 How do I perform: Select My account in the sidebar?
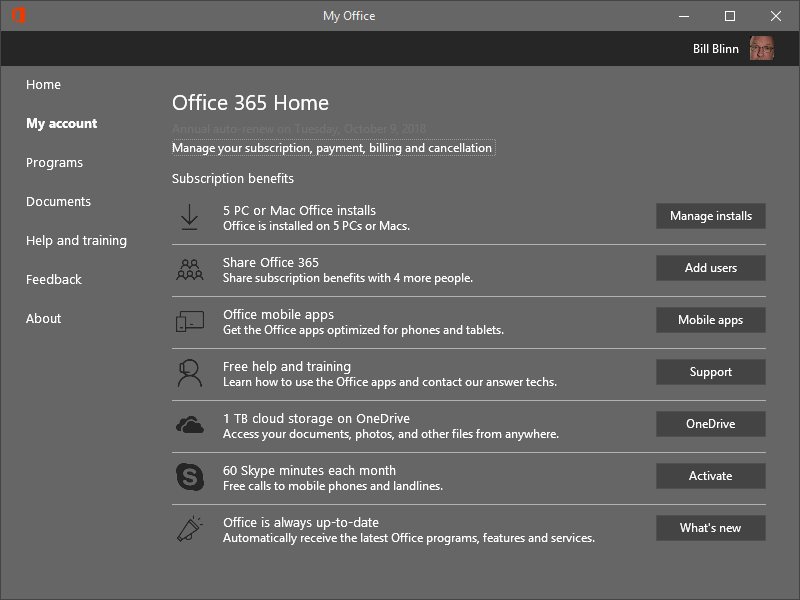click(x=62, y=123)
